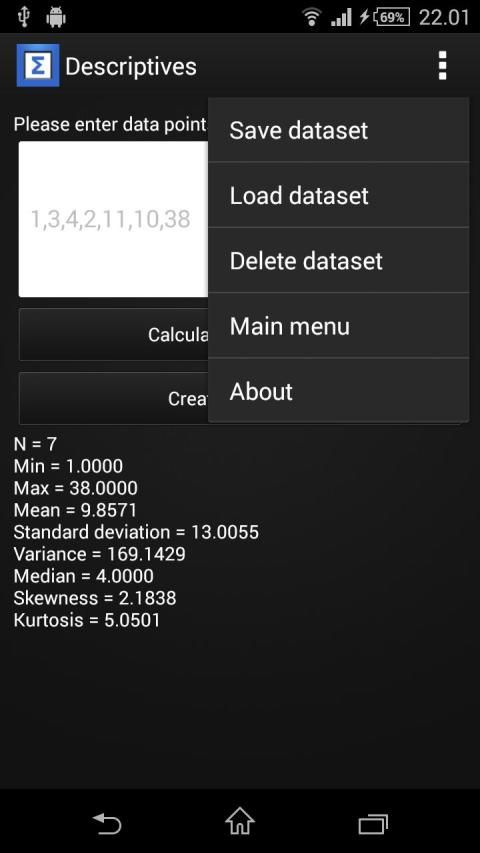Tap the 22.01 clock in the status bar
Image resolution: width=480 pixels, height=853 pixels.
444,17
